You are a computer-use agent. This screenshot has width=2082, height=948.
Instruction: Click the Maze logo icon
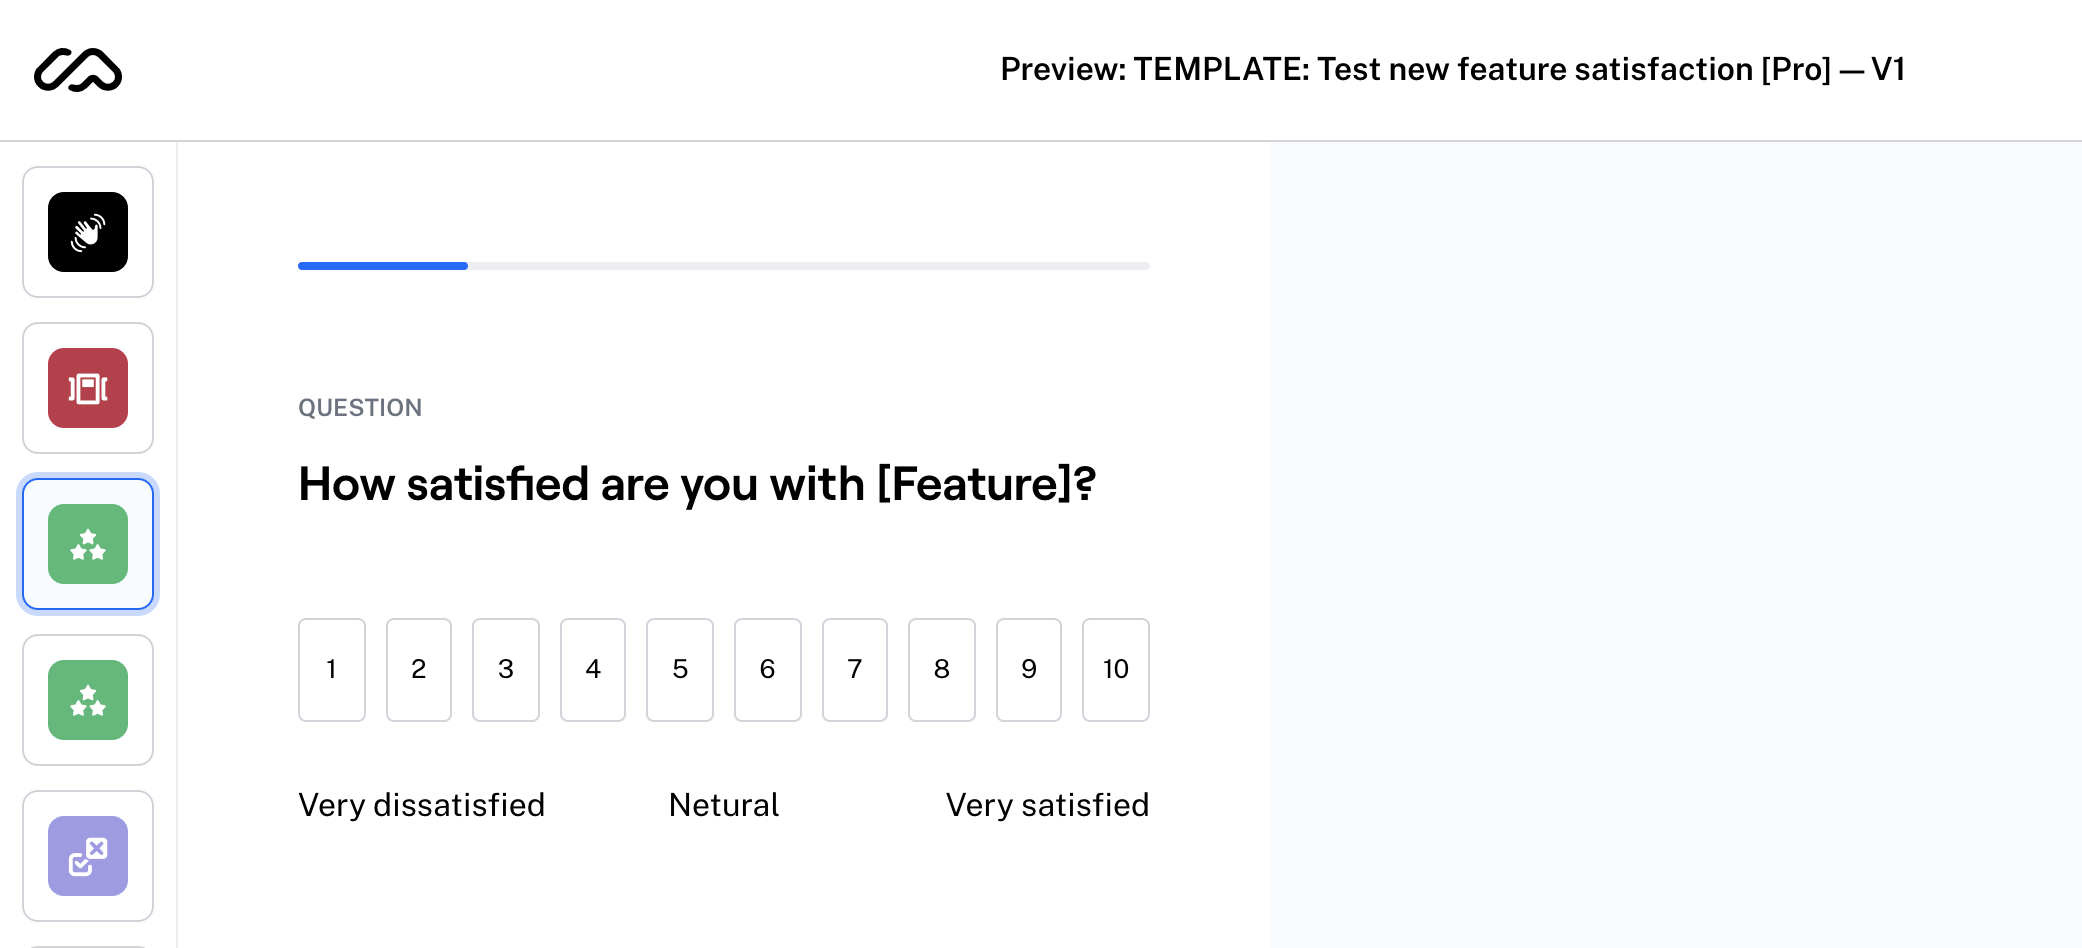tap(78, 70)
